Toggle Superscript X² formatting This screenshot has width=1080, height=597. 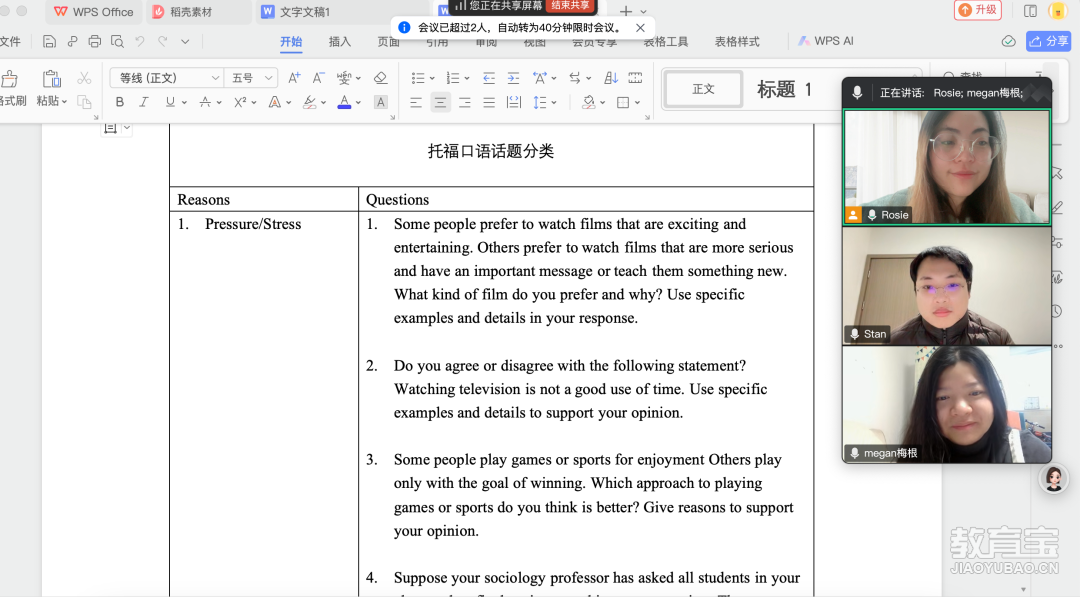coord(240,102)
